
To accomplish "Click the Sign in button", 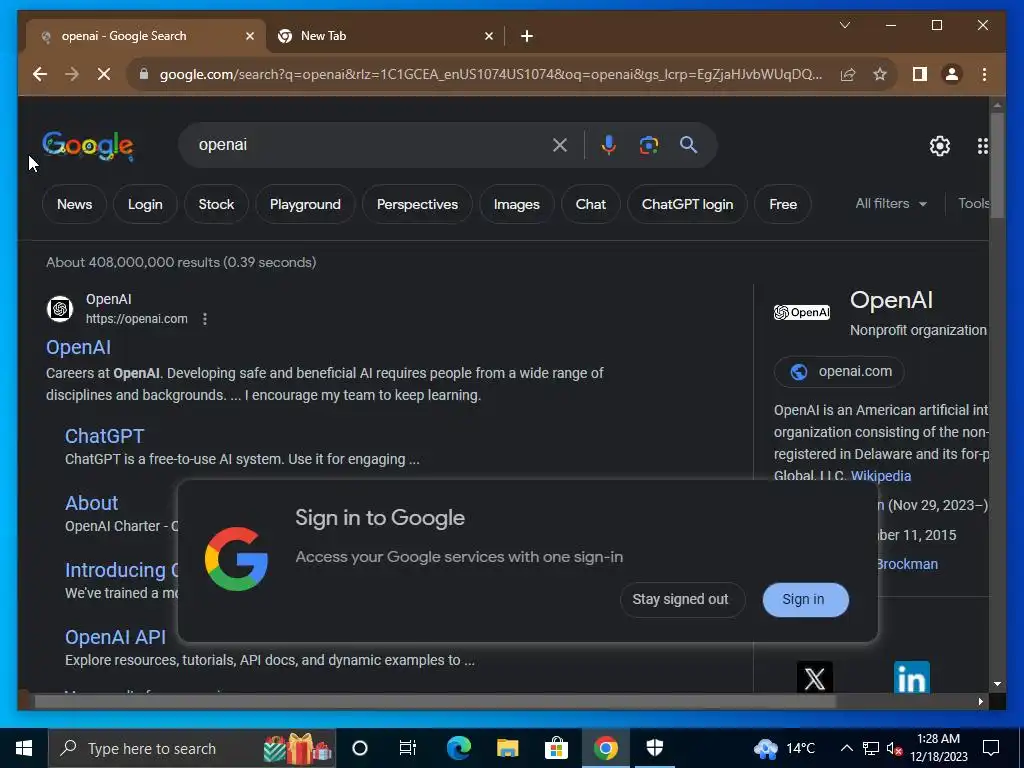I will click(805, 600).
